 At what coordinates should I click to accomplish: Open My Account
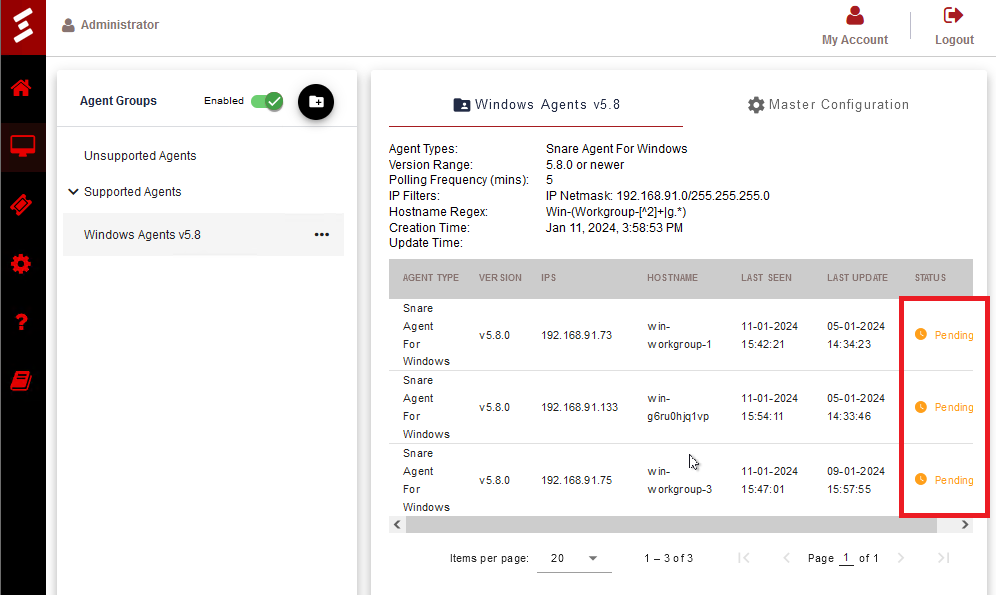854,25
